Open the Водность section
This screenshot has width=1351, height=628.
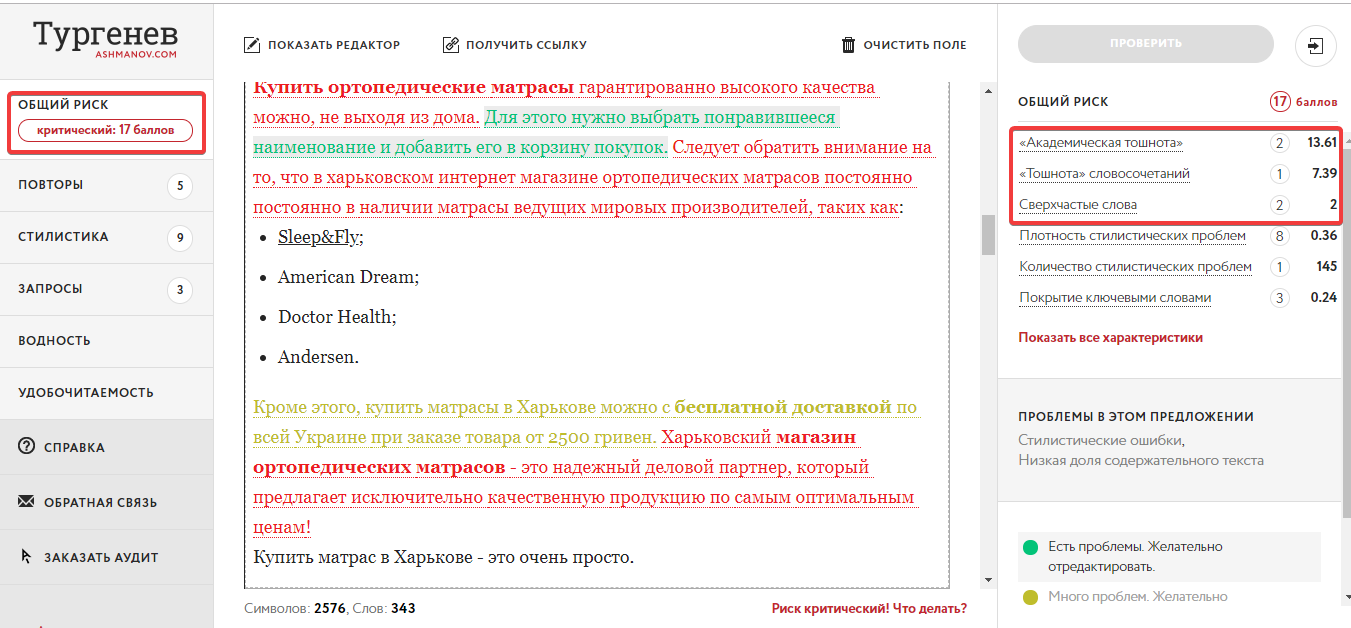pyautogui.click(x=106, y=341)
